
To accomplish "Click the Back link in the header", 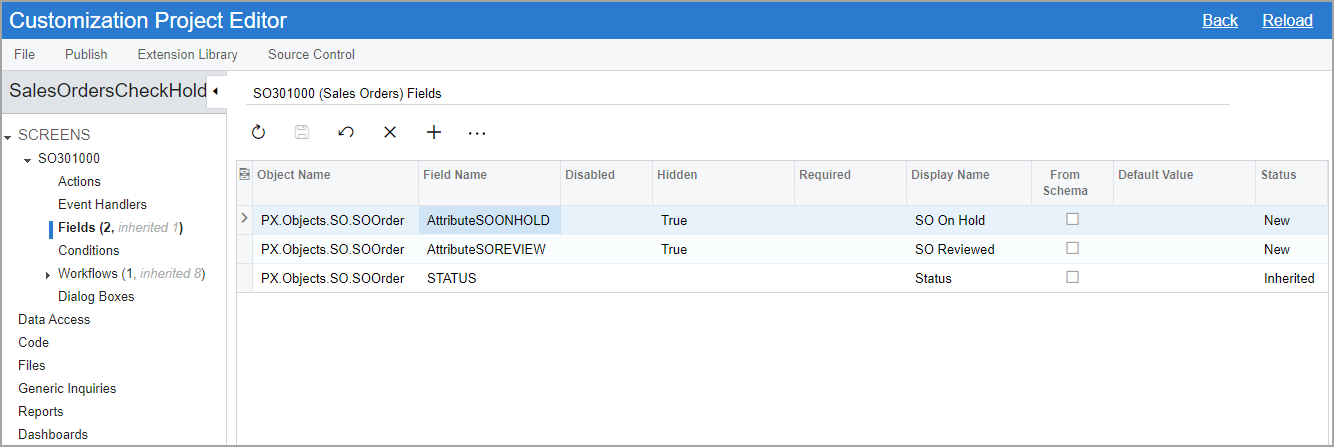I will coord(1219,20).
